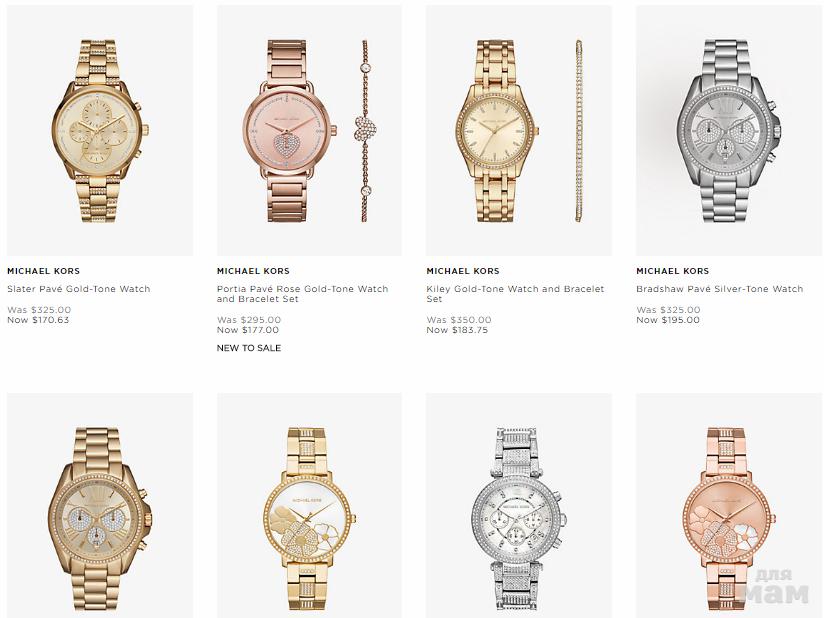Open Kiley Gold-Tone Watch and Bracelet image

coord(519,130)
